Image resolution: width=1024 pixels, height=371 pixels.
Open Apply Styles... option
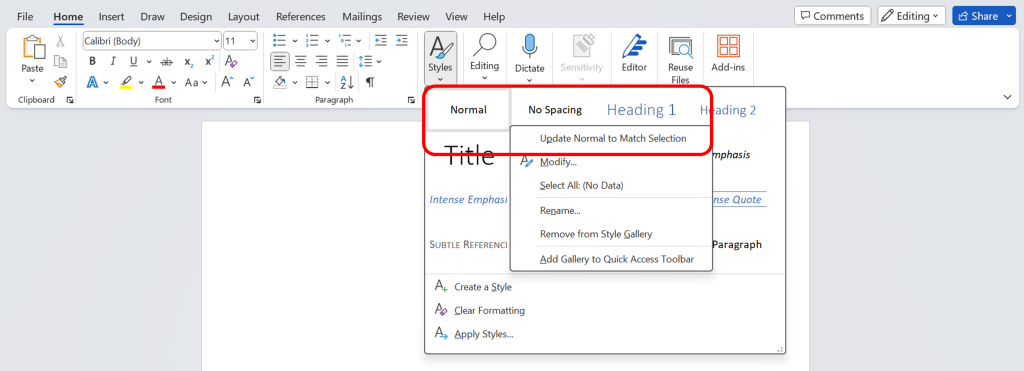(474, 334)
